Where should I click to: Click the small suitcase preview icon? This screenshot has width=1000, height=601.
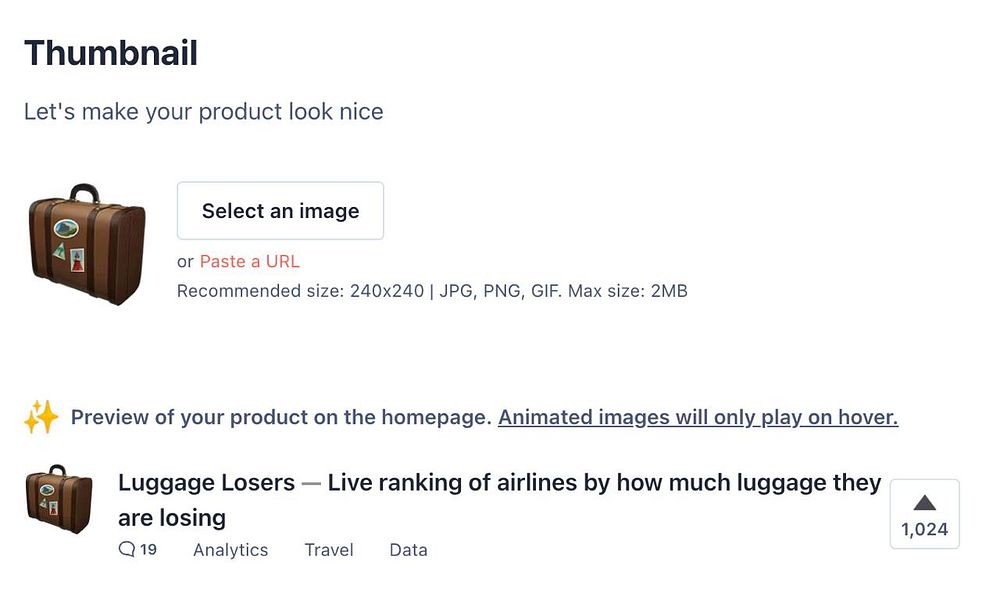pyautogui.click(x=59, y=500)
